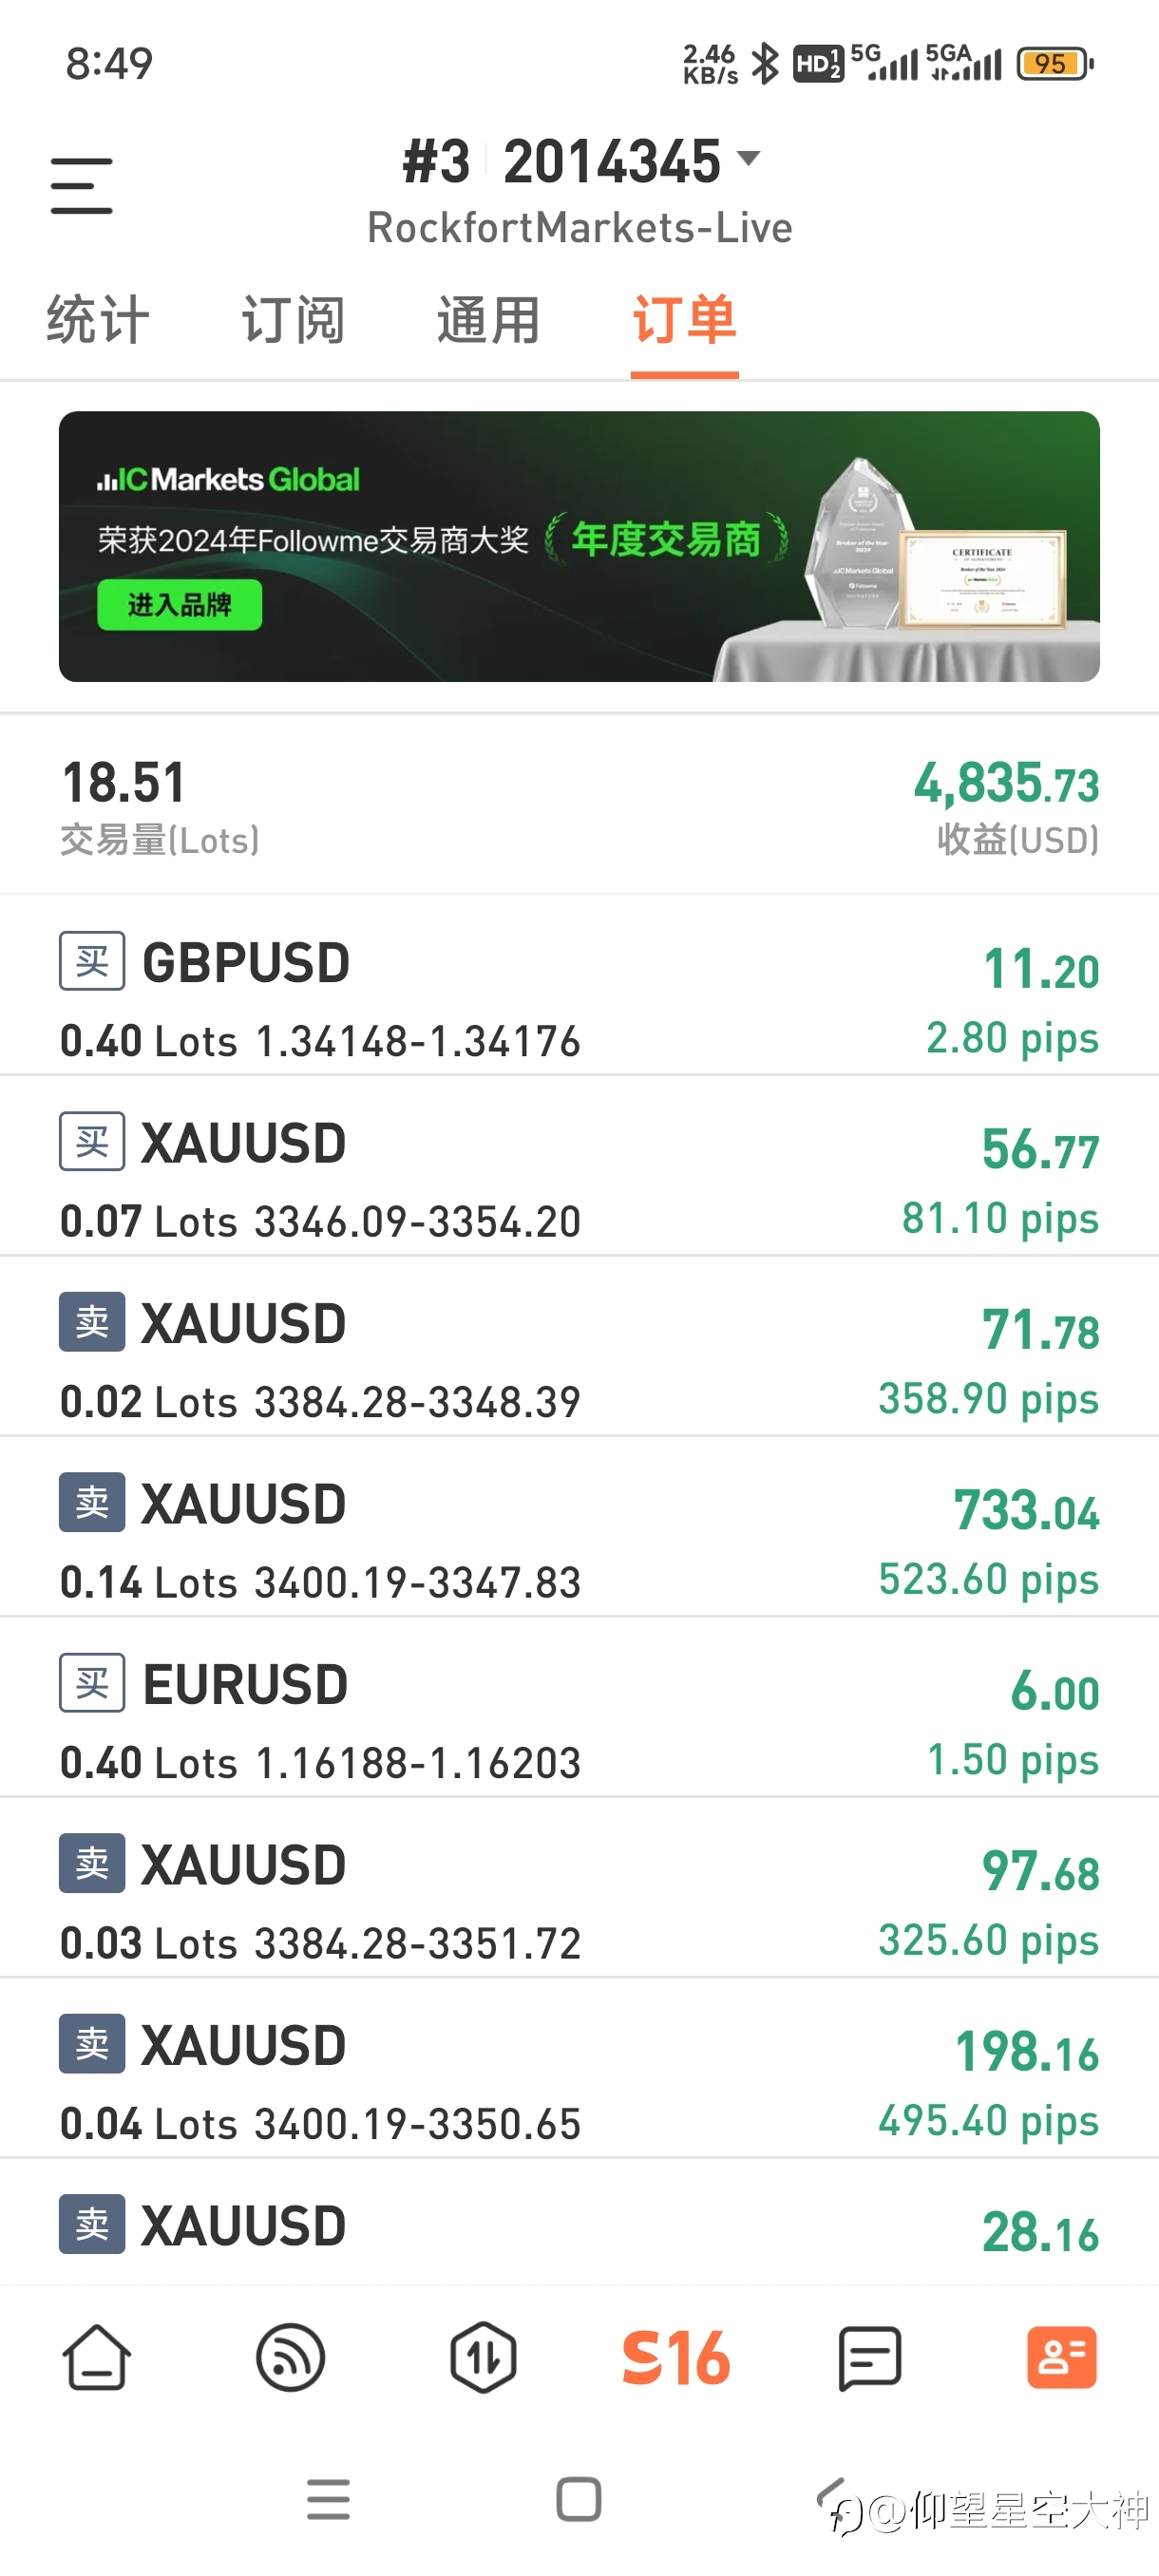Switch to the 订阅 tab

point(293,320)
